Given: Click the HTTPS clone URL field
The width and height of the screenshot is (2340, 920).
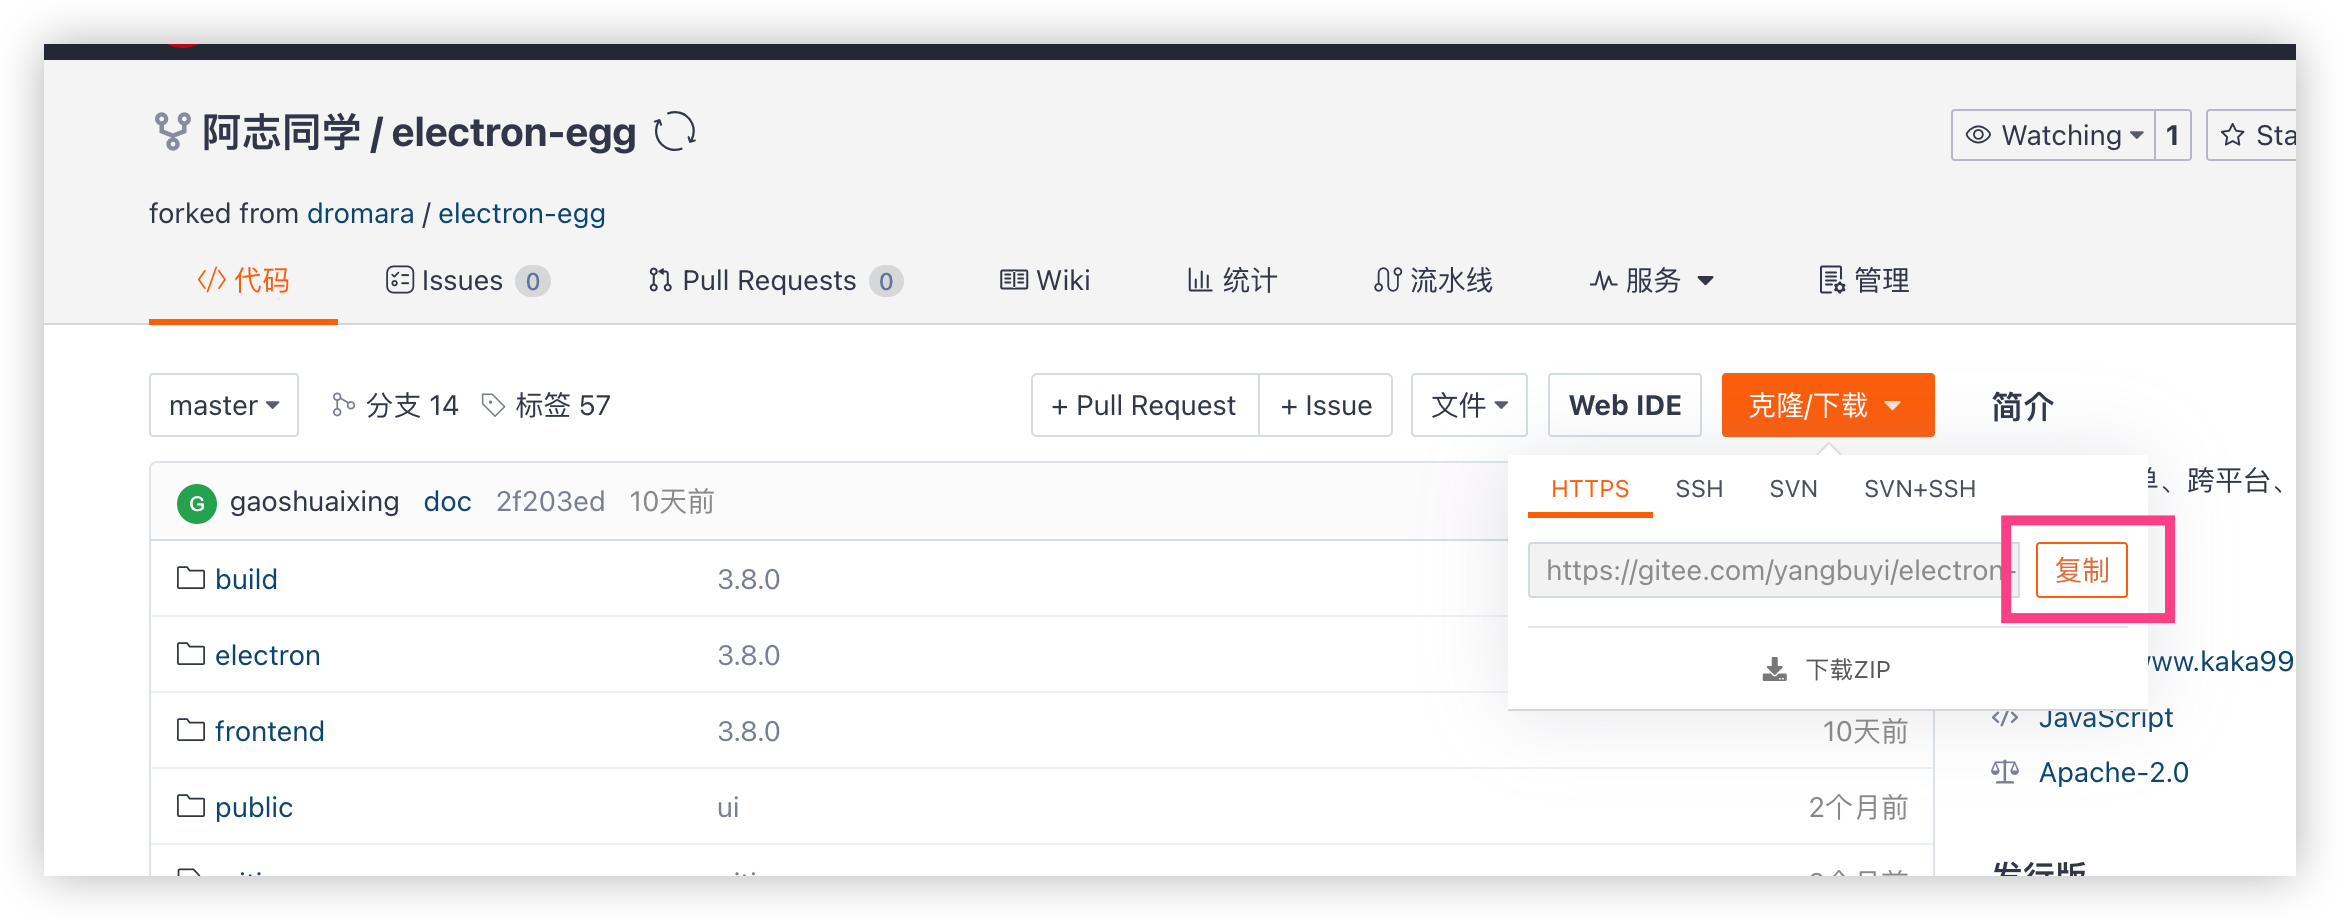Looking at the screenshot, I should coord(1774,570).
